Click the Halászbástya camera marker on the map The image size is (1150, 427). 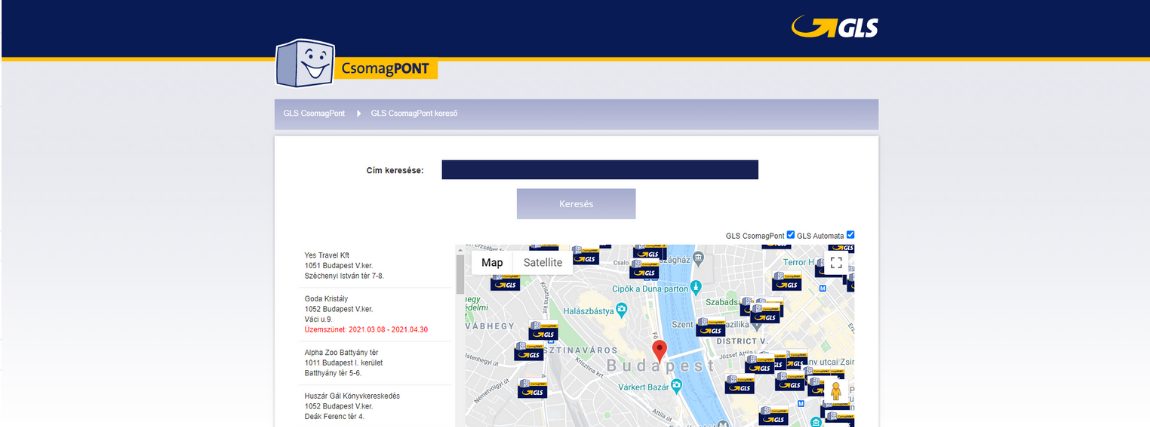pos(620,310)
